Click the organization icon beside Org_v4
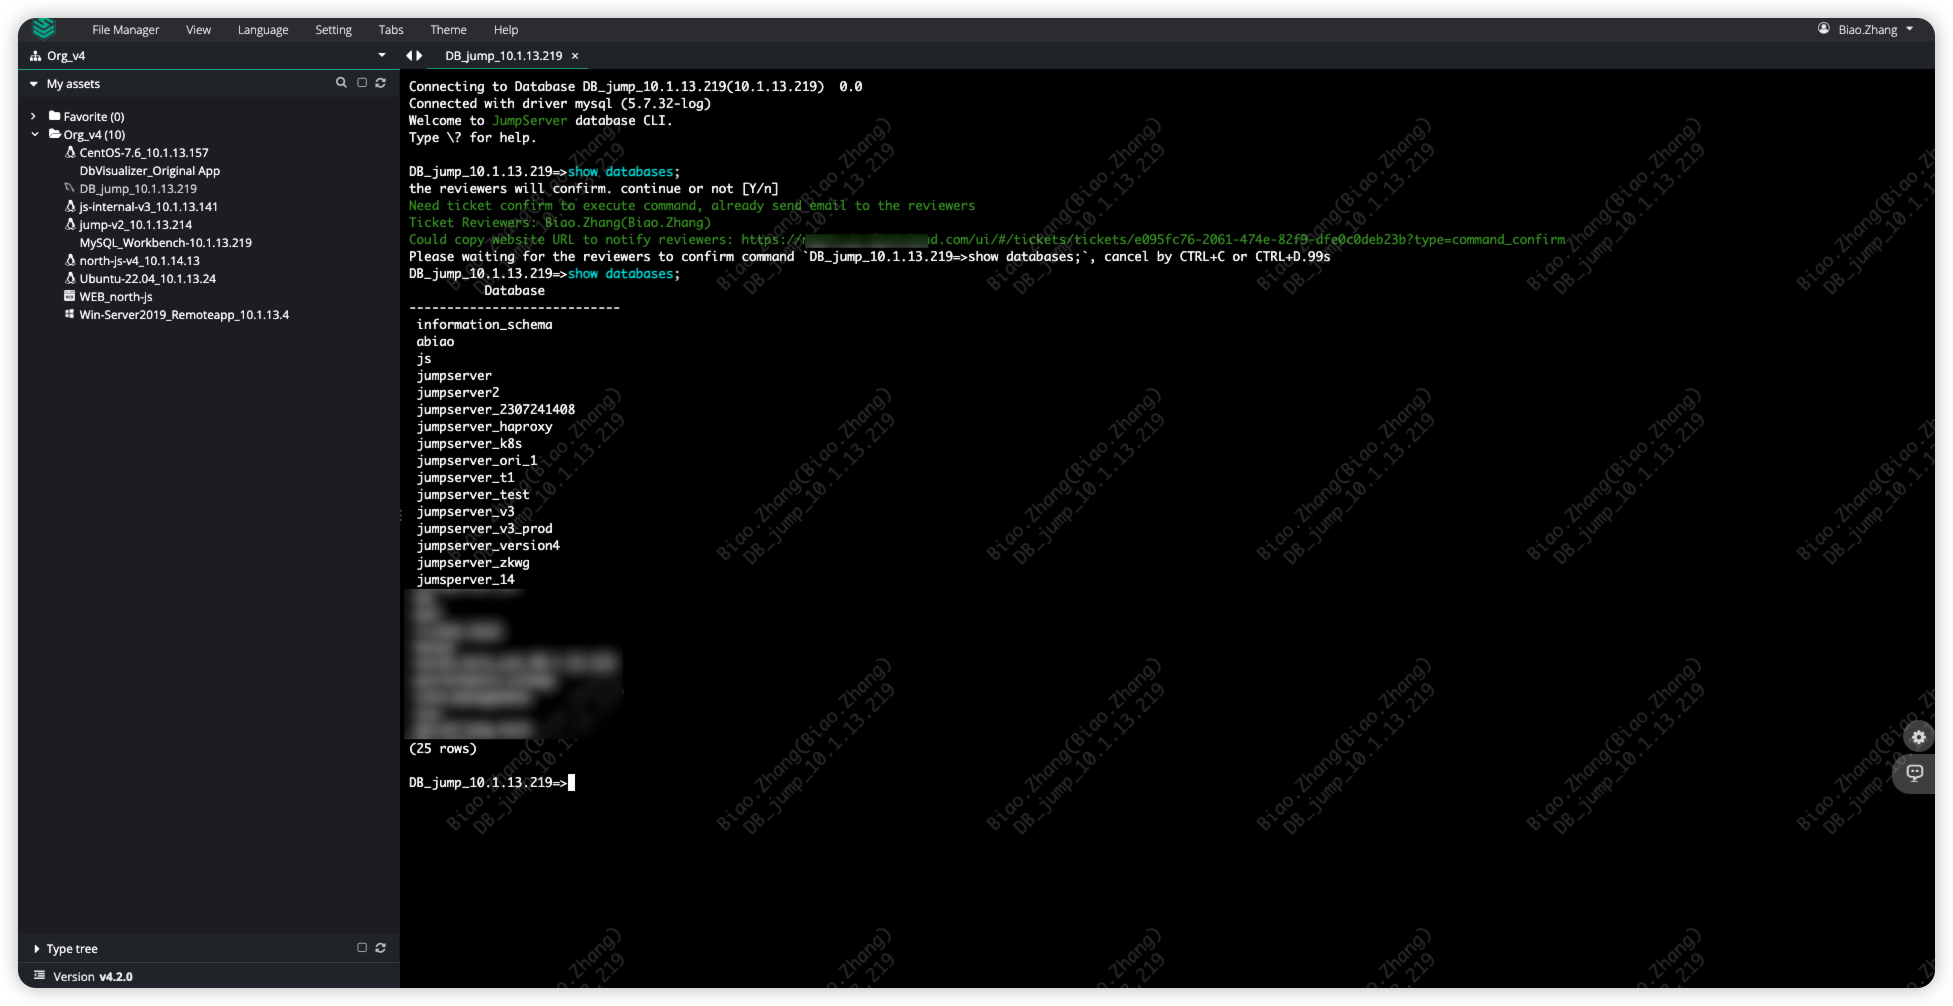 tap(35, 56)
